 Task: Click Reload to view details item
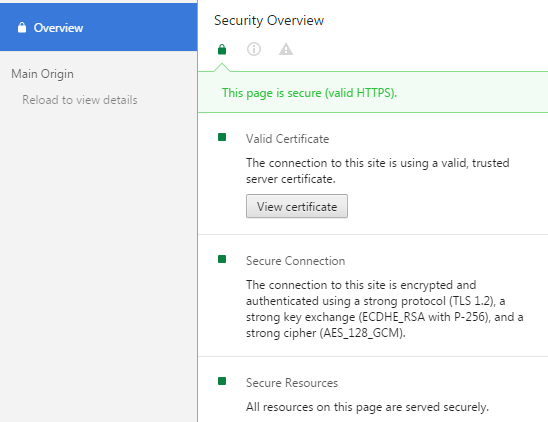80,100
